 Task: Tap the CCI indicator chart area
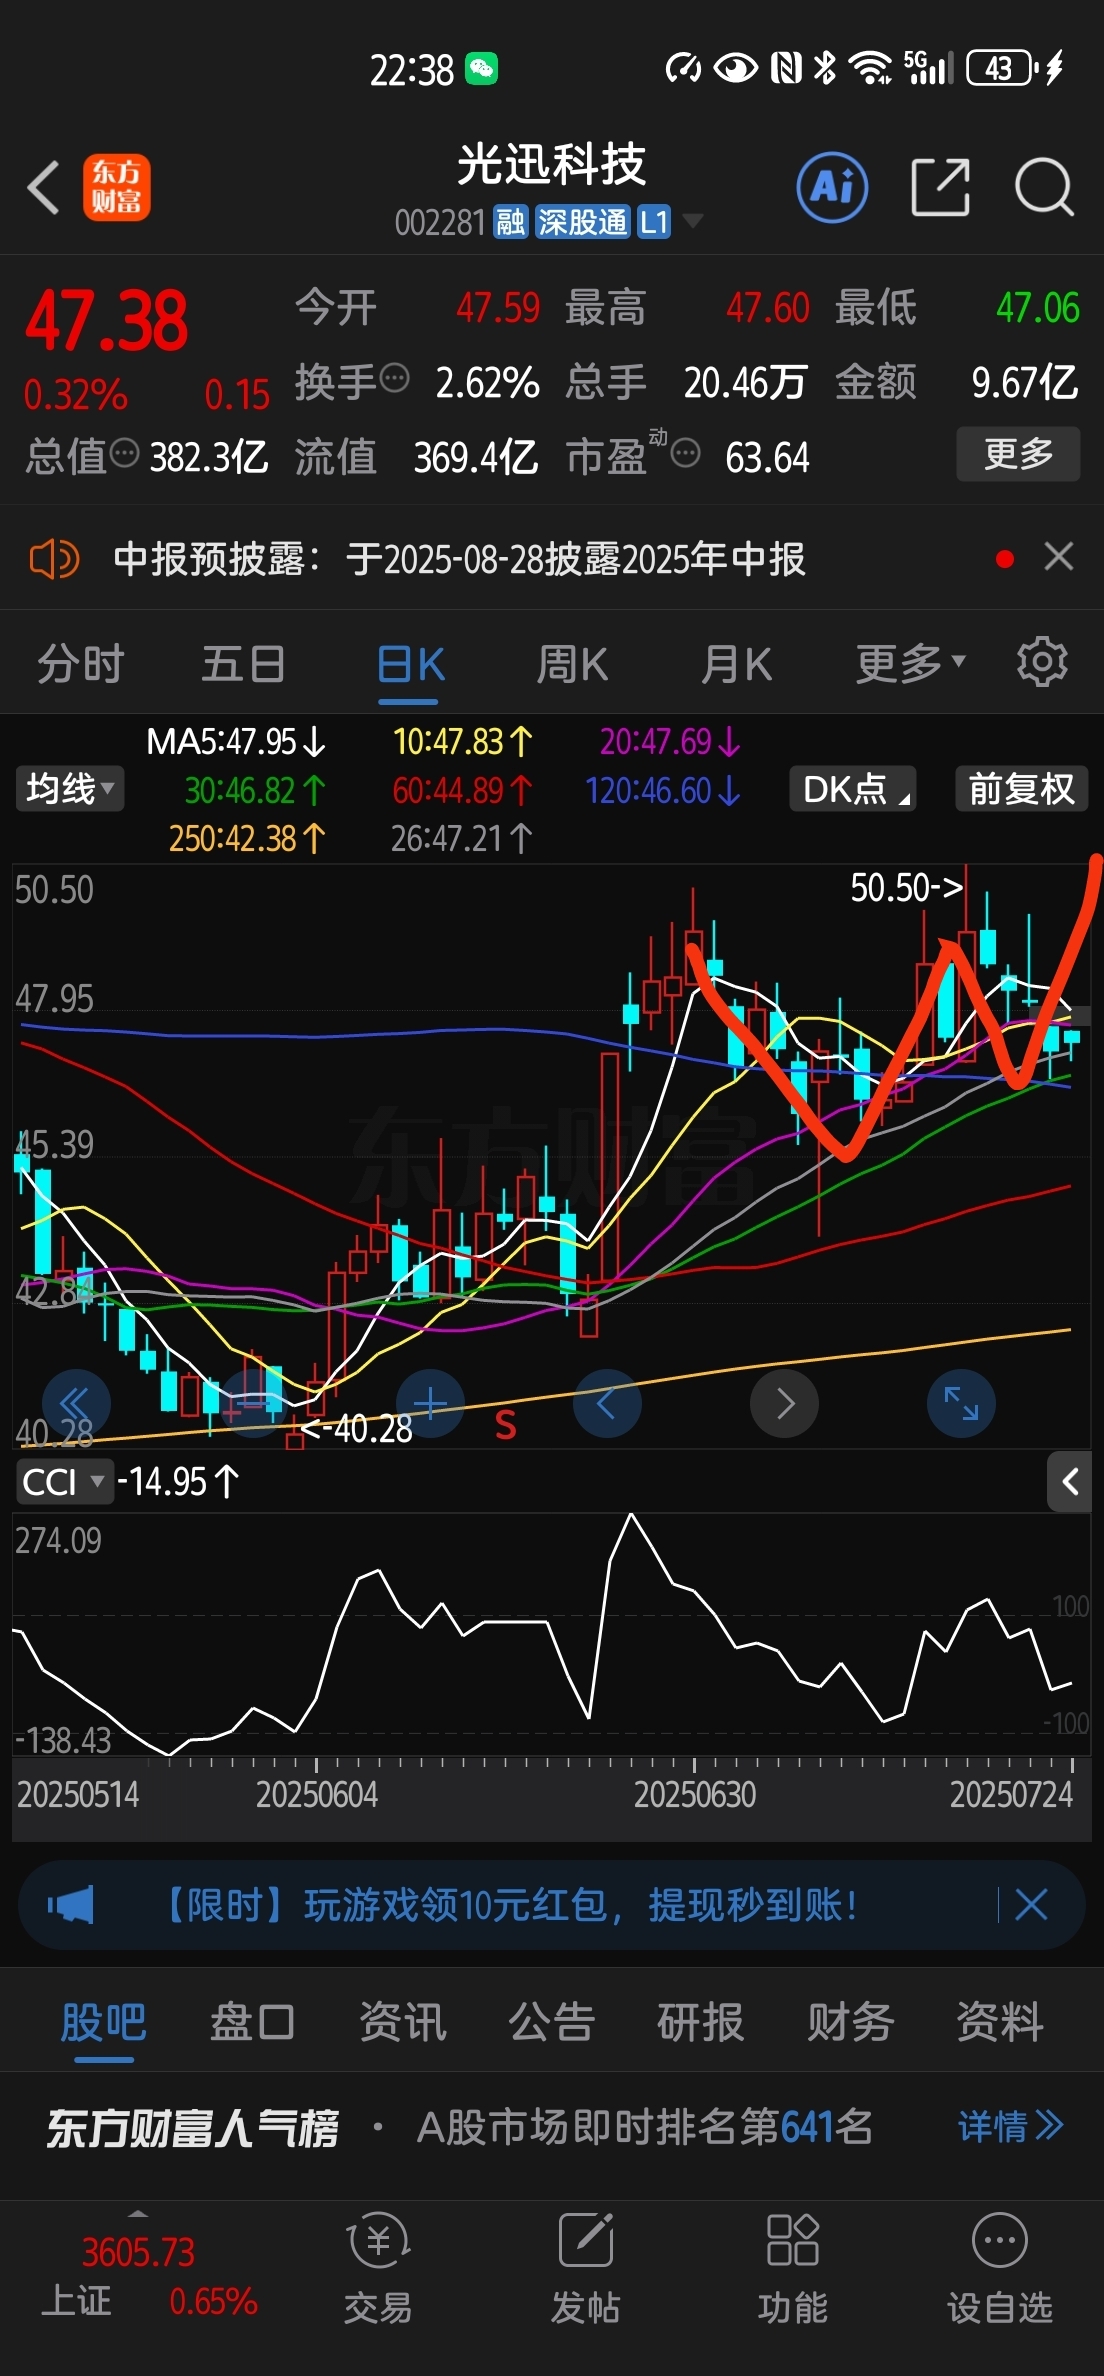pyautogui.click(x=551, y=1636)
